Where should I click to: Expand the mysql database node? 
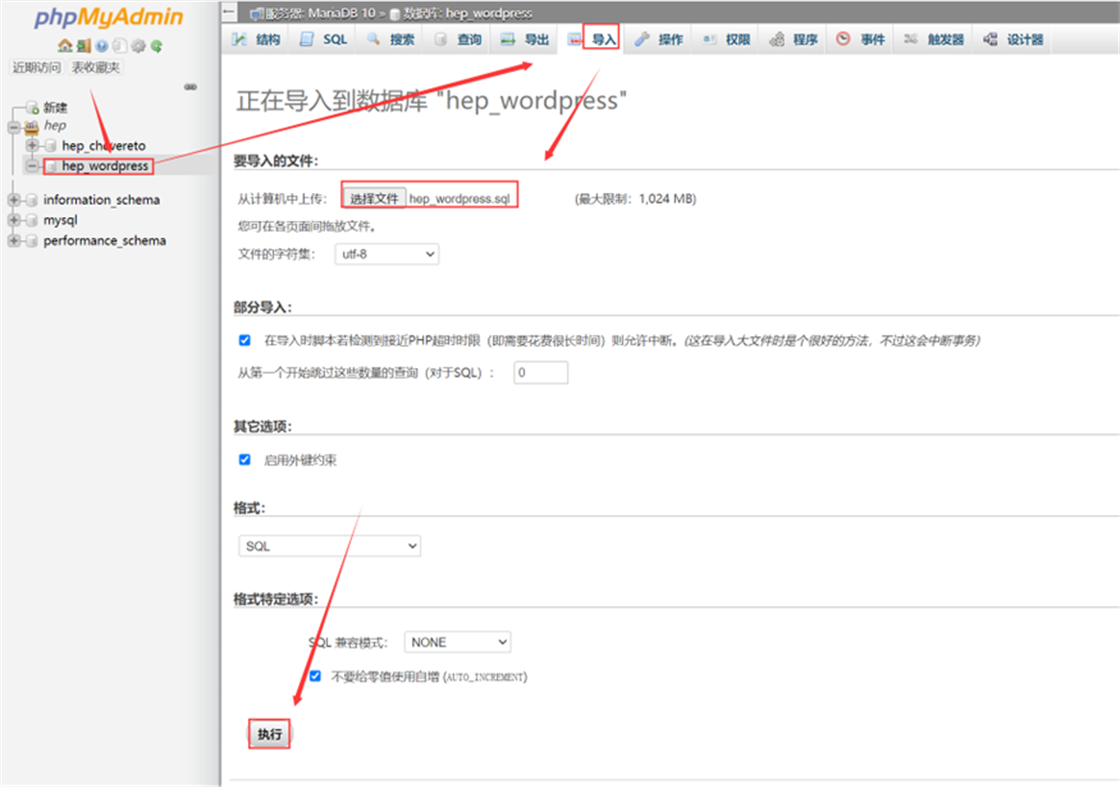pyautogui.click(x=14, y=220)
